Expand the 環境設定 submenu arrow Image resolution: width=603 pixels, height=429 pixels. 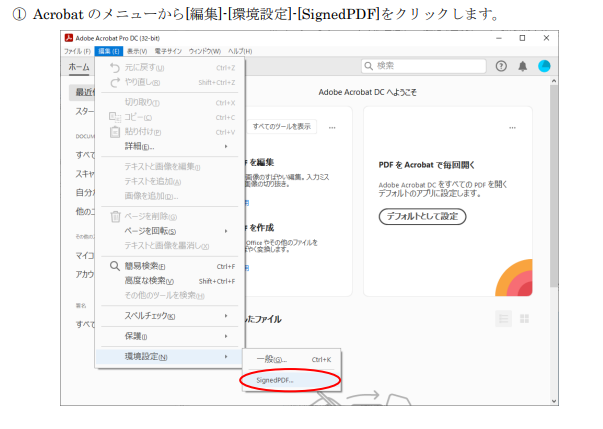pos(226,357)
